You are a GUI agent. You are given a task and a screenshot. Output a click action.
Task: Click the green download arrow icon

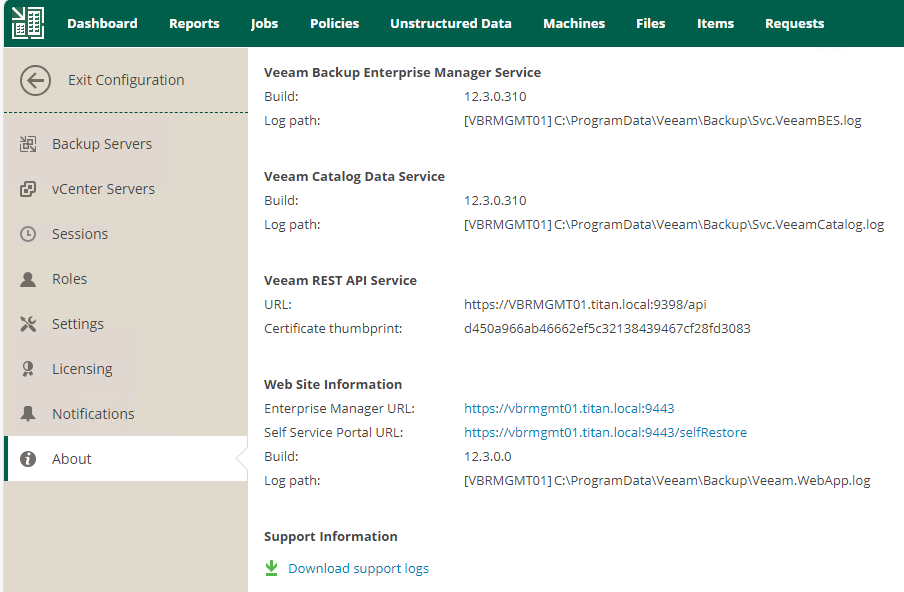(271, 568)
